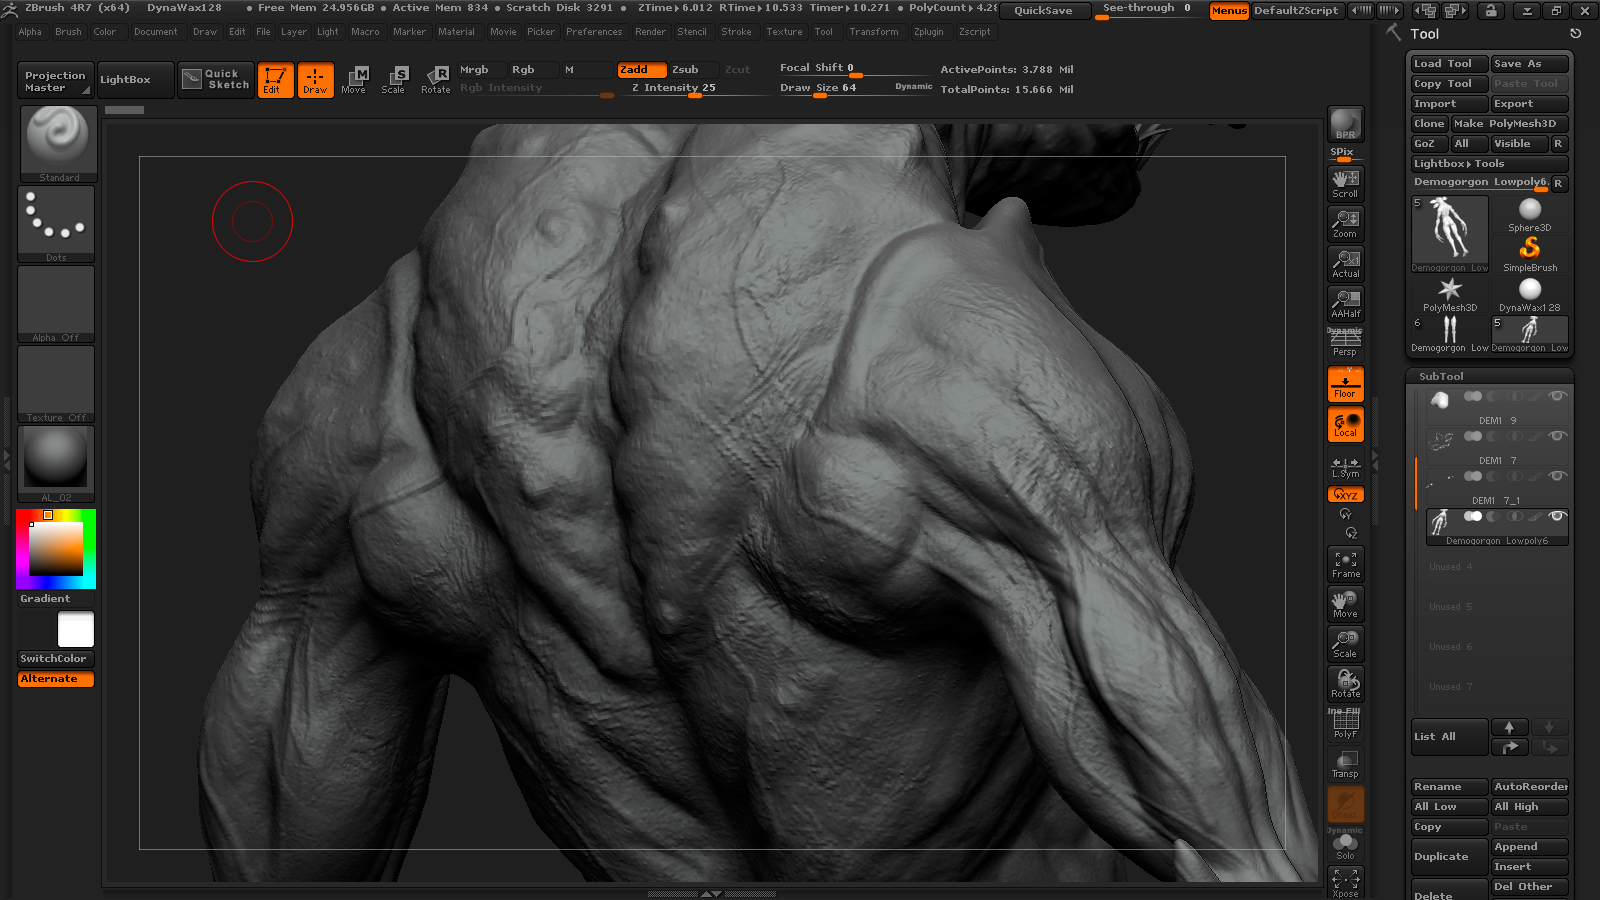The height and width of the screenshot is (900, 1600).
Task: Open the Dots stroke type selector
Action: pyautogui.click(x=56, y=224)
